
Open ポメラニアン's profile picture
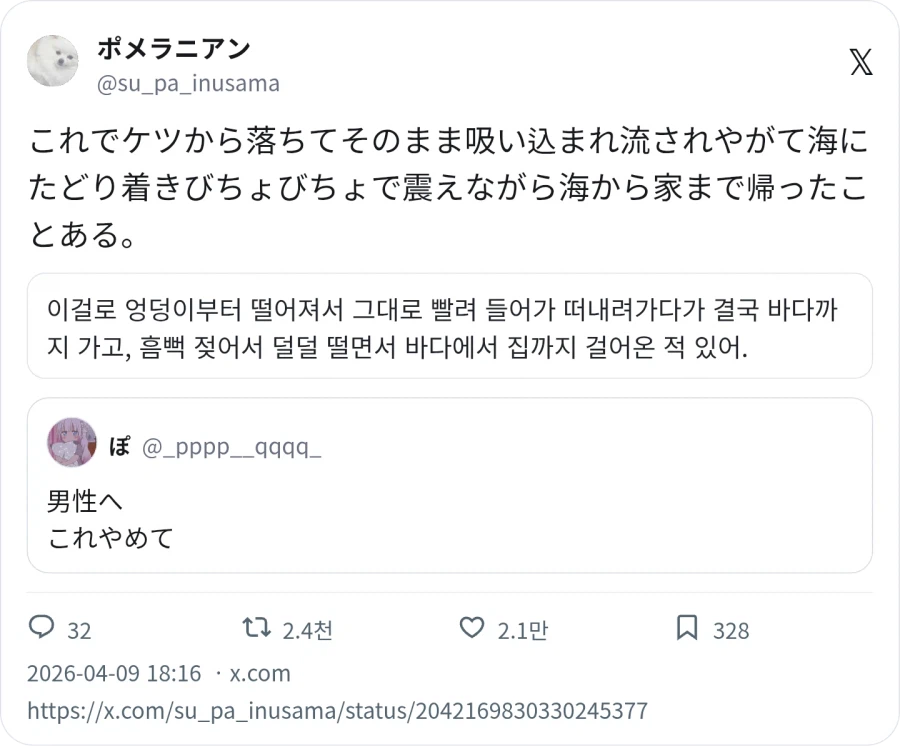pos(53,61)
